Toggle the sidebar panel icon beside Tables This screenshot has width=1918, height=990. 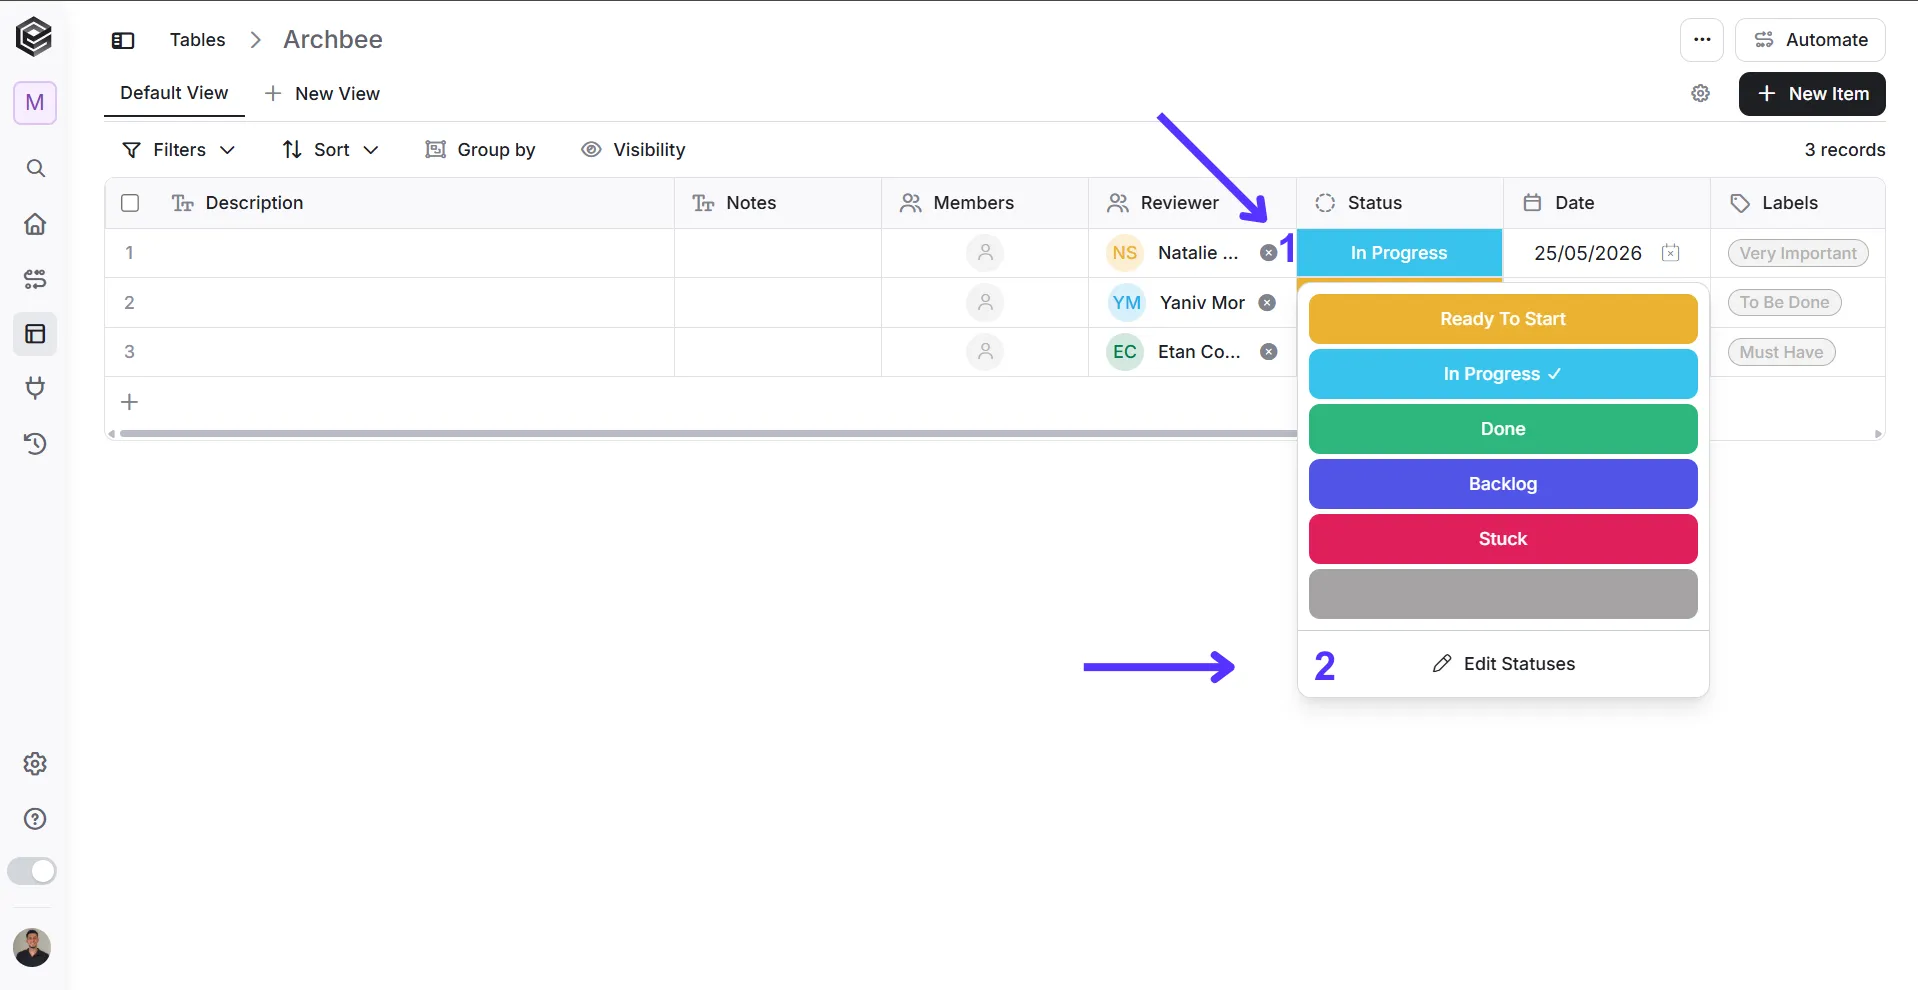click(123, 40)
